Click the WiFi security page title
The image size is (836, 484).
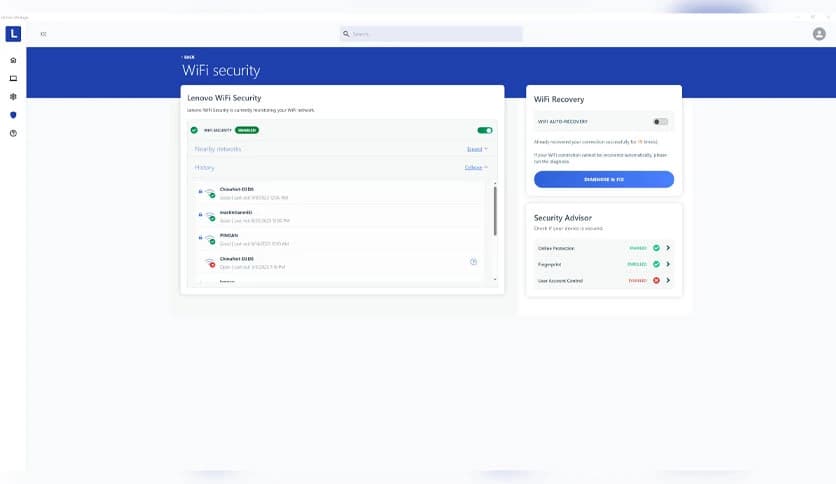tap(221, 70)
